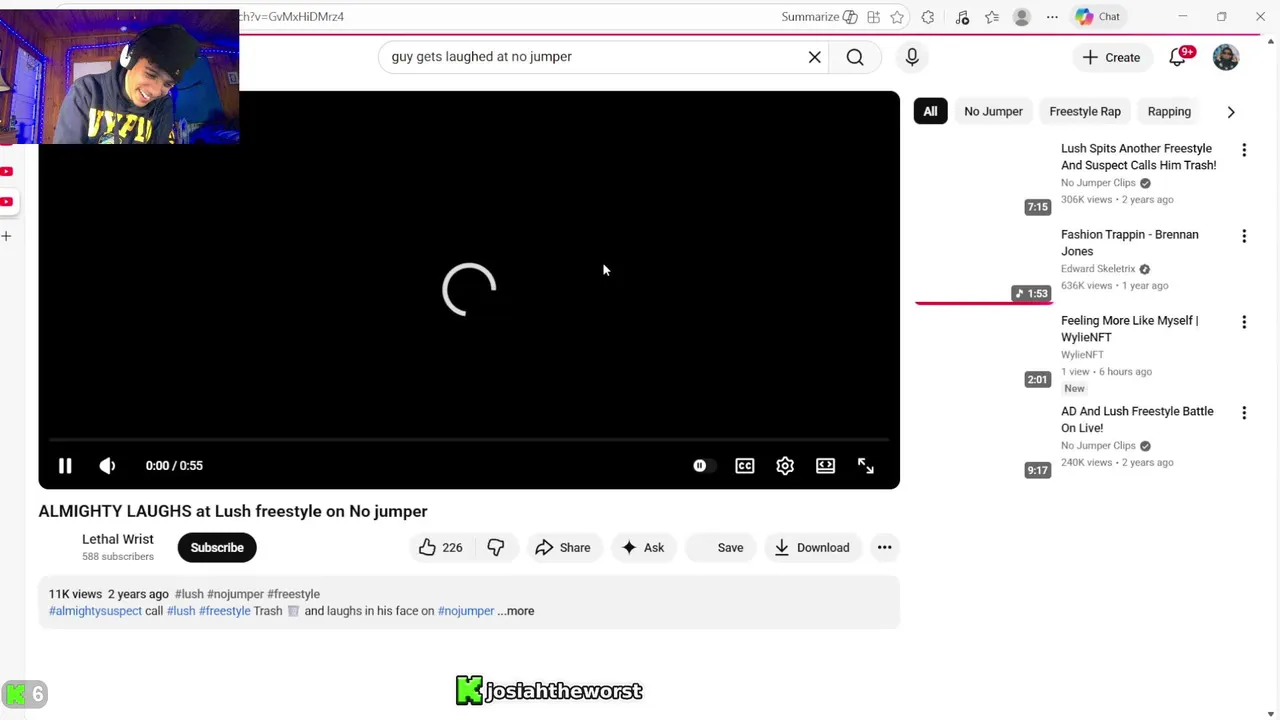This screenshot has width=1280, height=720.
Task: Click the #nojumper hashtag in description
Action: [x=466, y=611]
